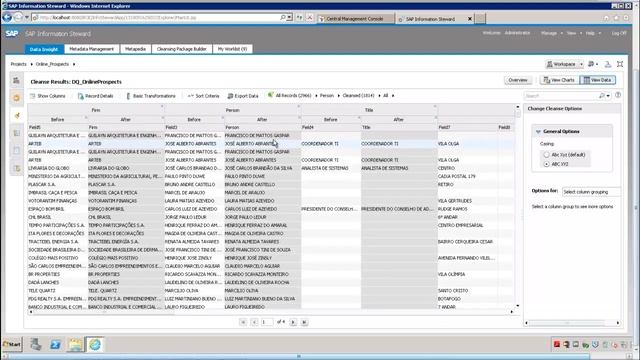Viewport: 640px width, 360px height.
Task: Click the page number input field
Action: [x=267, y=322]
